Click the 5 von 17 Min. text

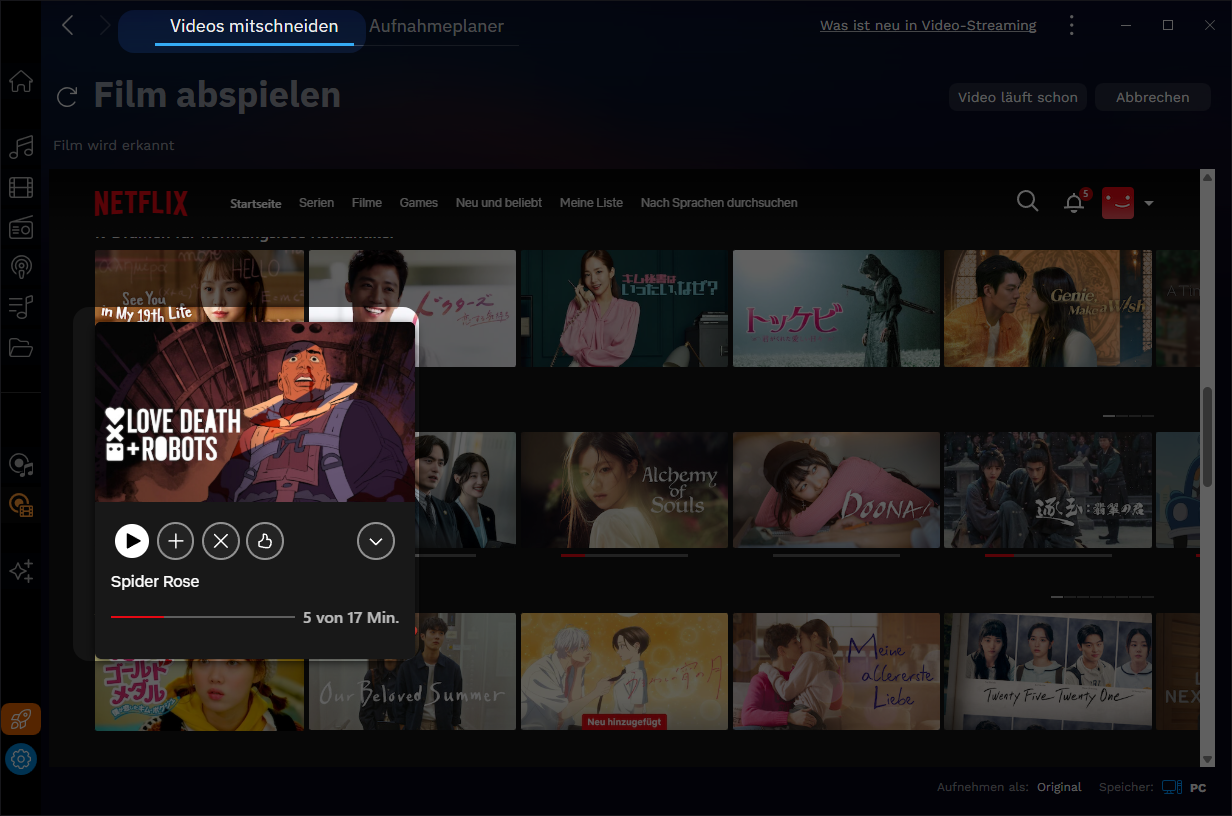coord(351,618)
